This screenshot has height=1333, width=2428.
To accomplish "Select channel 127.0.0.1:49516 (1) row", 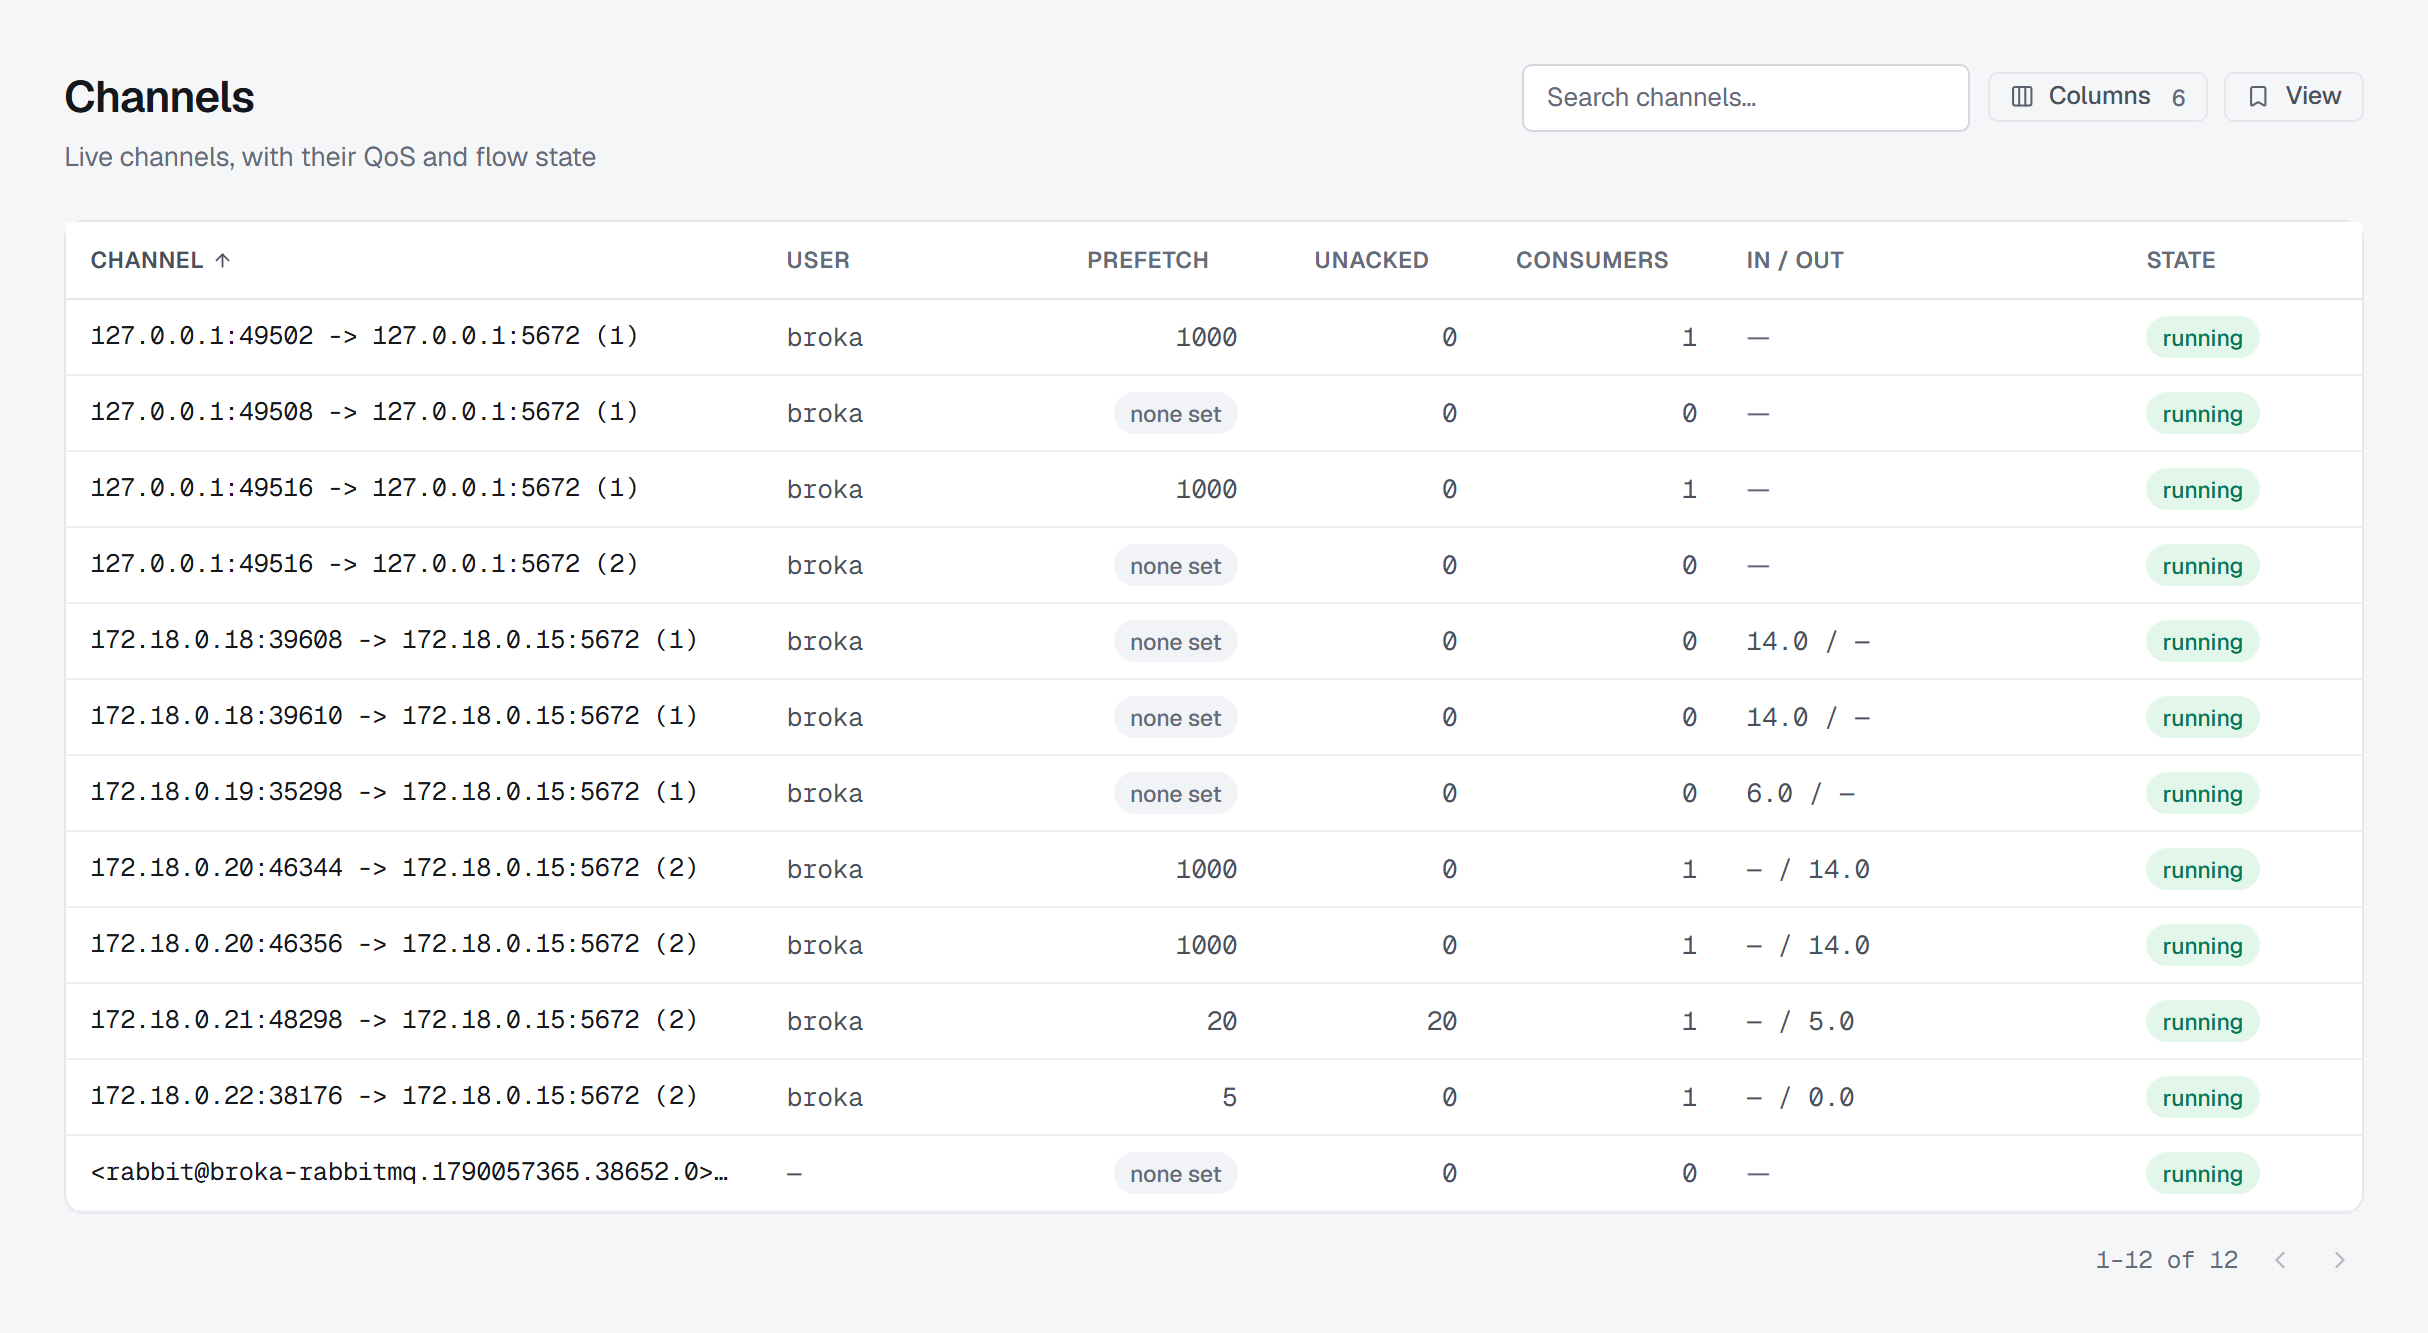I will coord(1214,489).
